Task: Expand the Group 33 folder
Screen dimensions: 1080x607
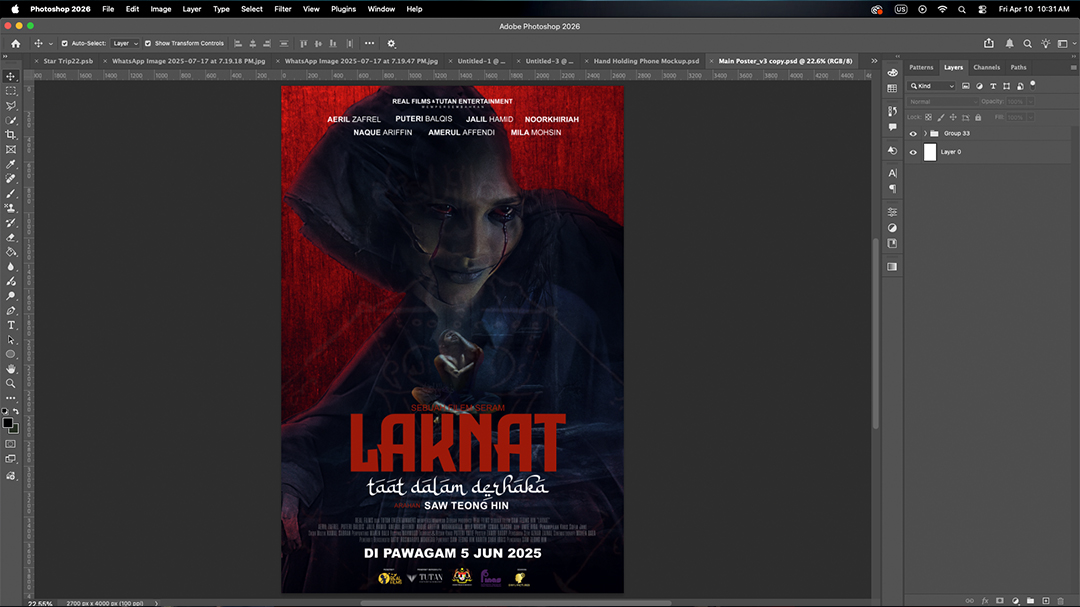Action: (925, 134)
